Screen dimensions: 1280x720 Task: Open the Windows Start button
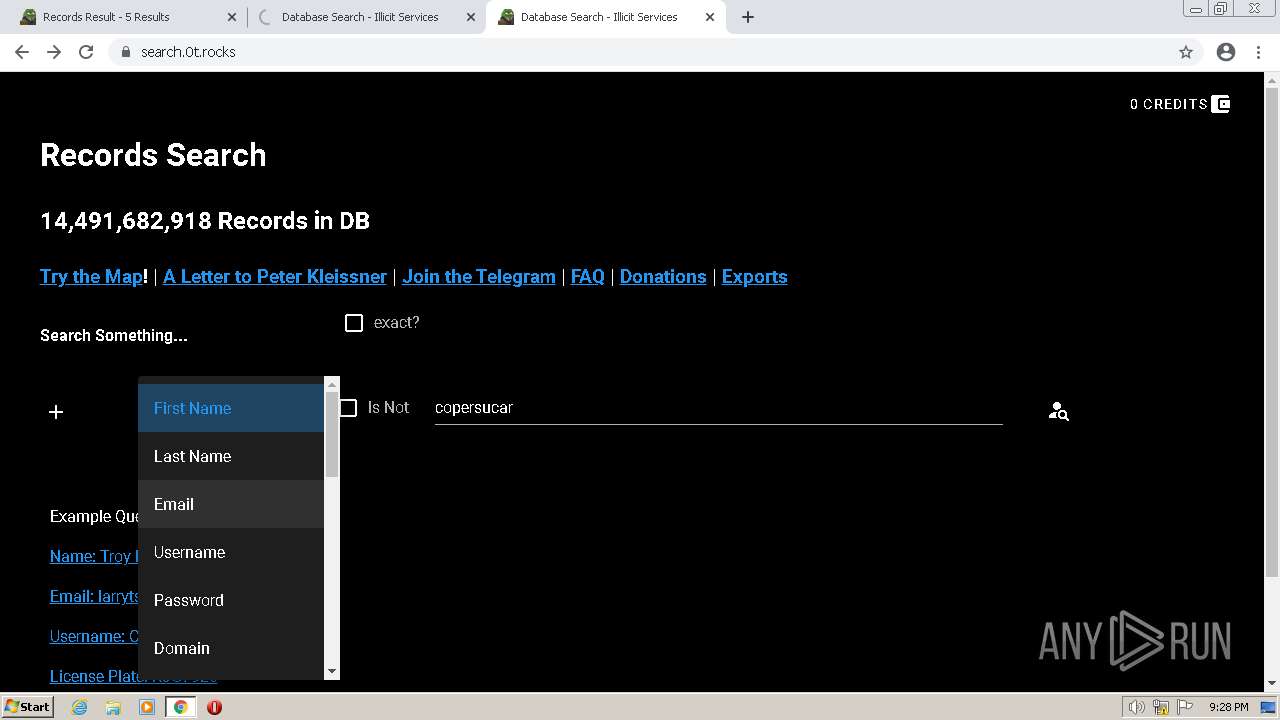point(28,707)
